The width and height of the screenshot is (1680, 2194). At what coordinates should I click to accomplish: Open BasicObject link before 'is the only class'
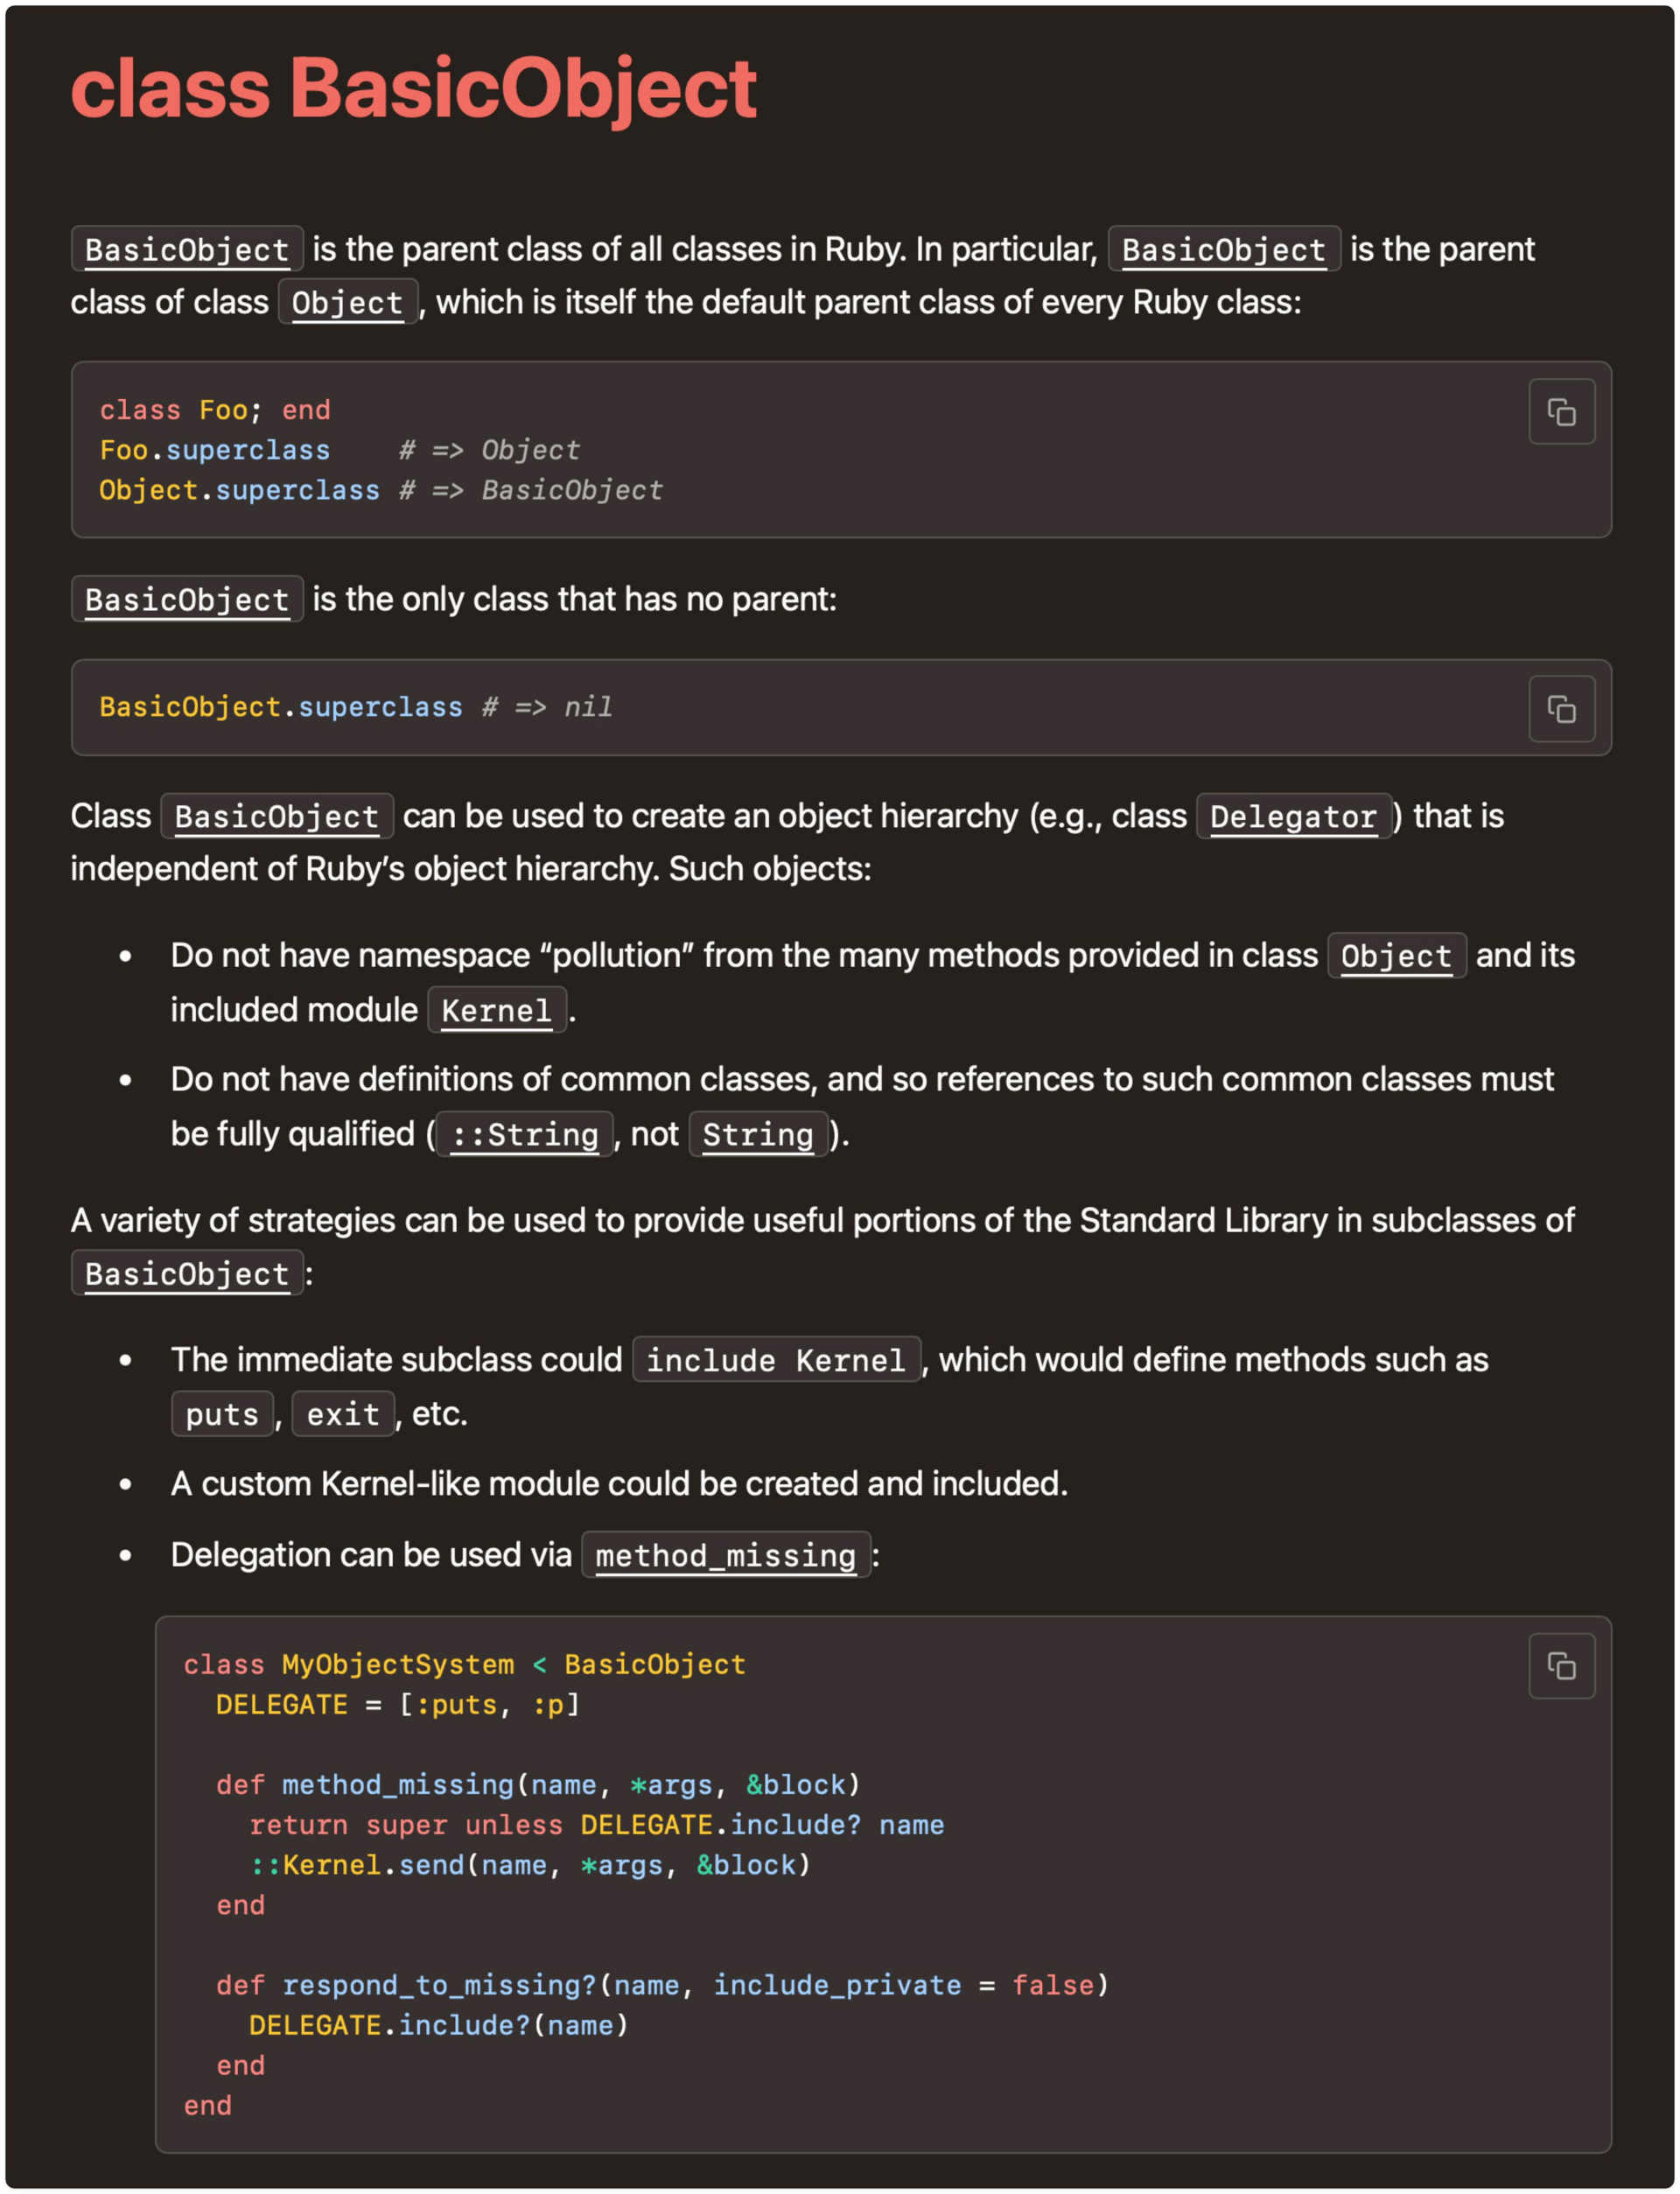pos(187,600)
